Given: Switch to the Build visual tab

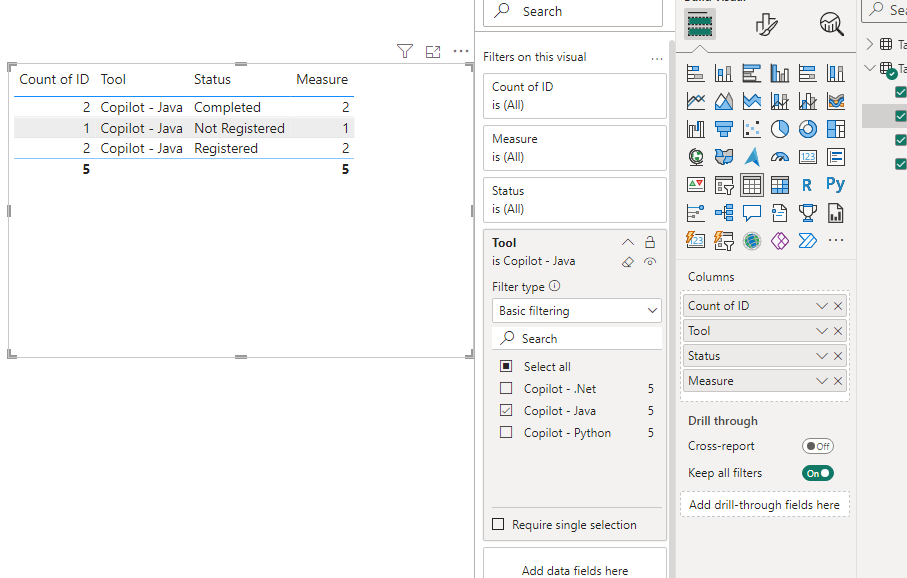Looking at the screenshot, I should coord(700,24).
